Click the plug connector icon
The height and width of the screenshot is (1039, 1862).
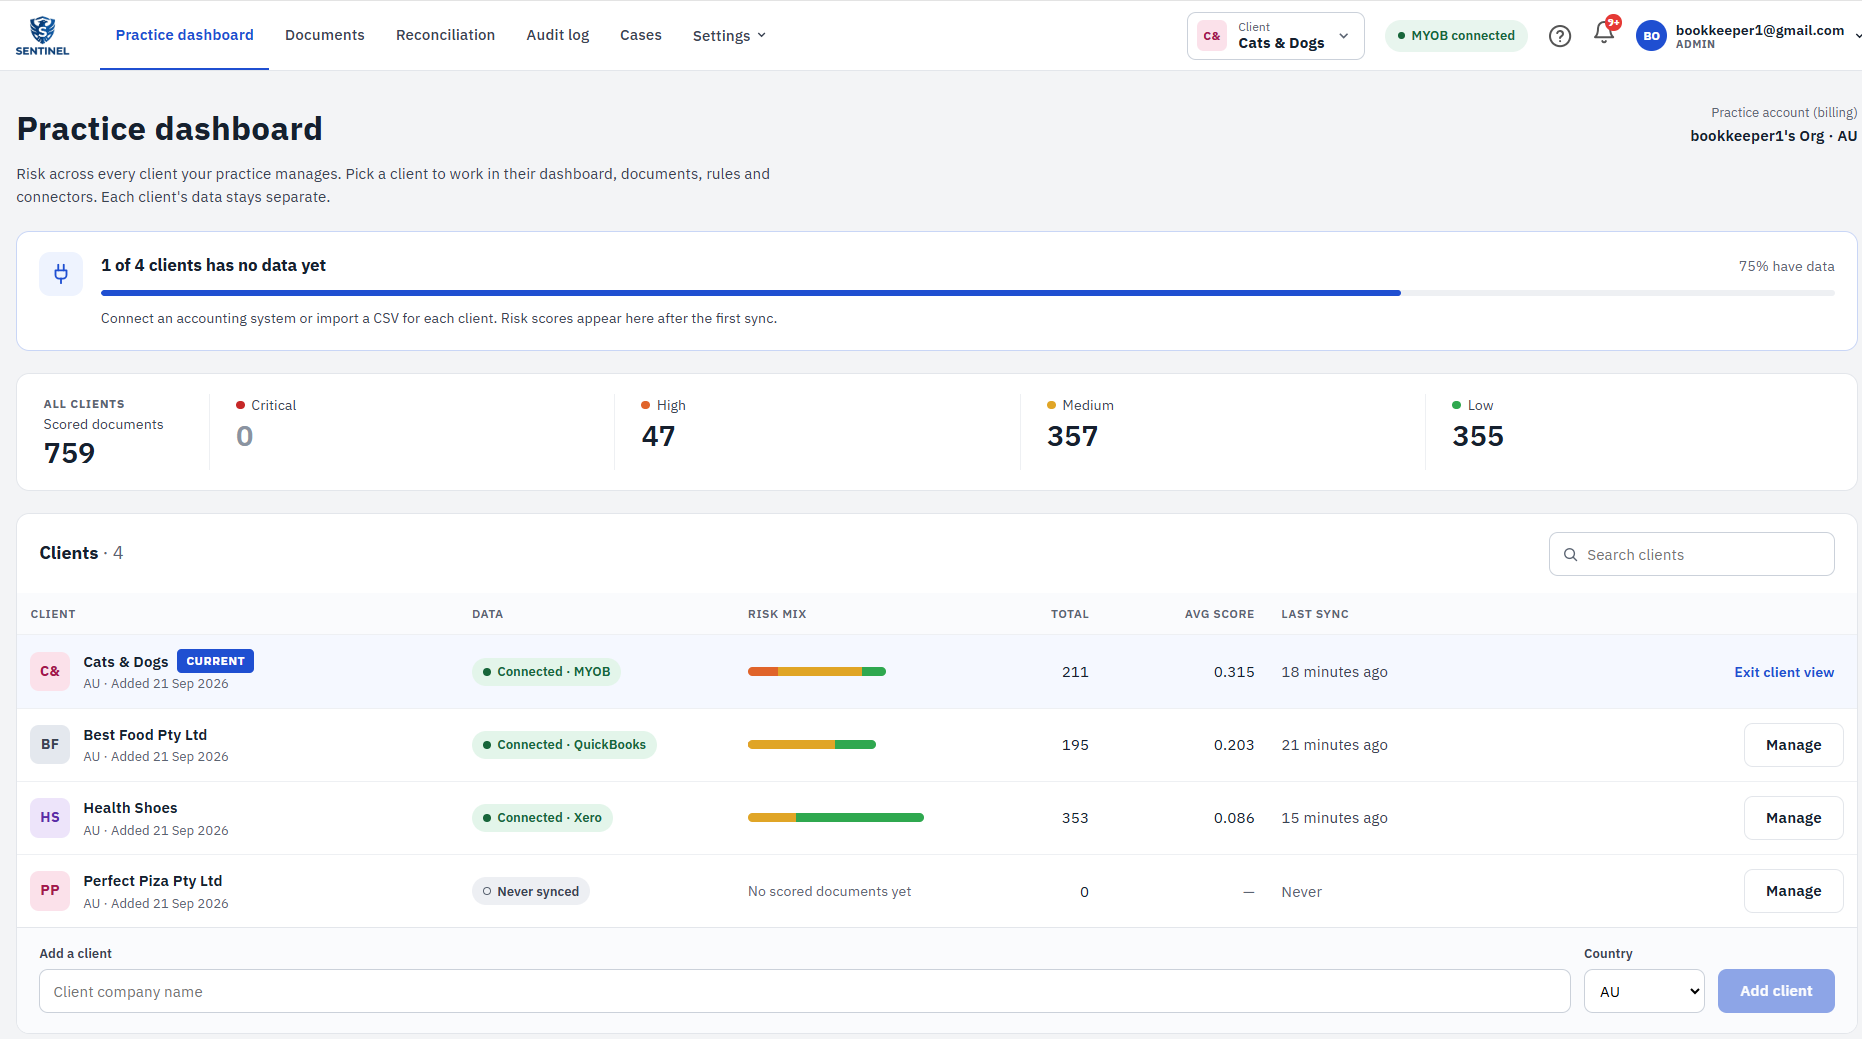(x=61, y=274)
